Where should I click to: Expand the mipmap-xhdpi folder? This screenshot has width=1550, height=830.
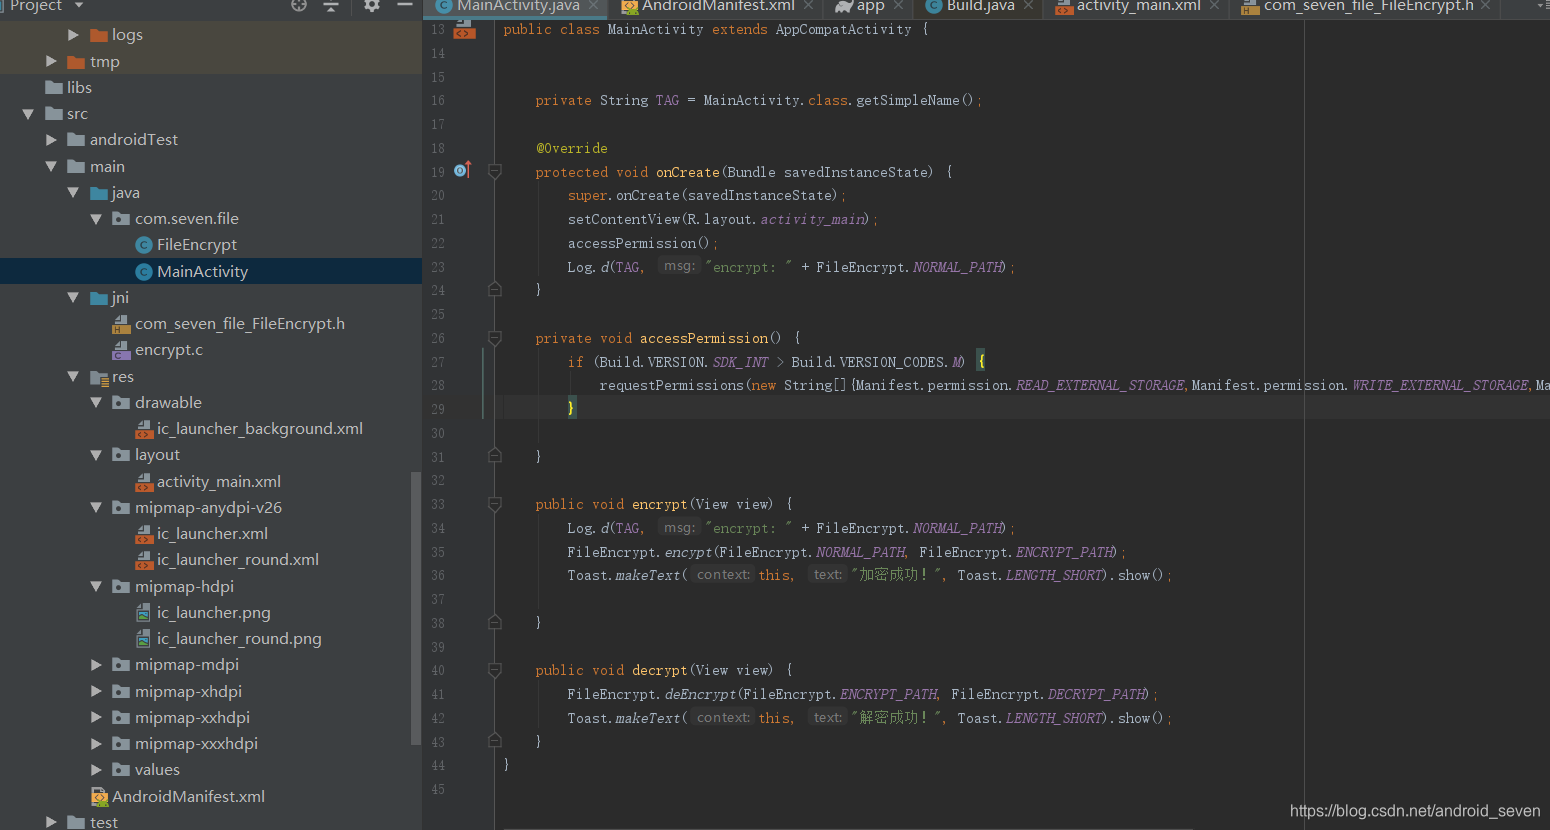(x=96, y=691)
